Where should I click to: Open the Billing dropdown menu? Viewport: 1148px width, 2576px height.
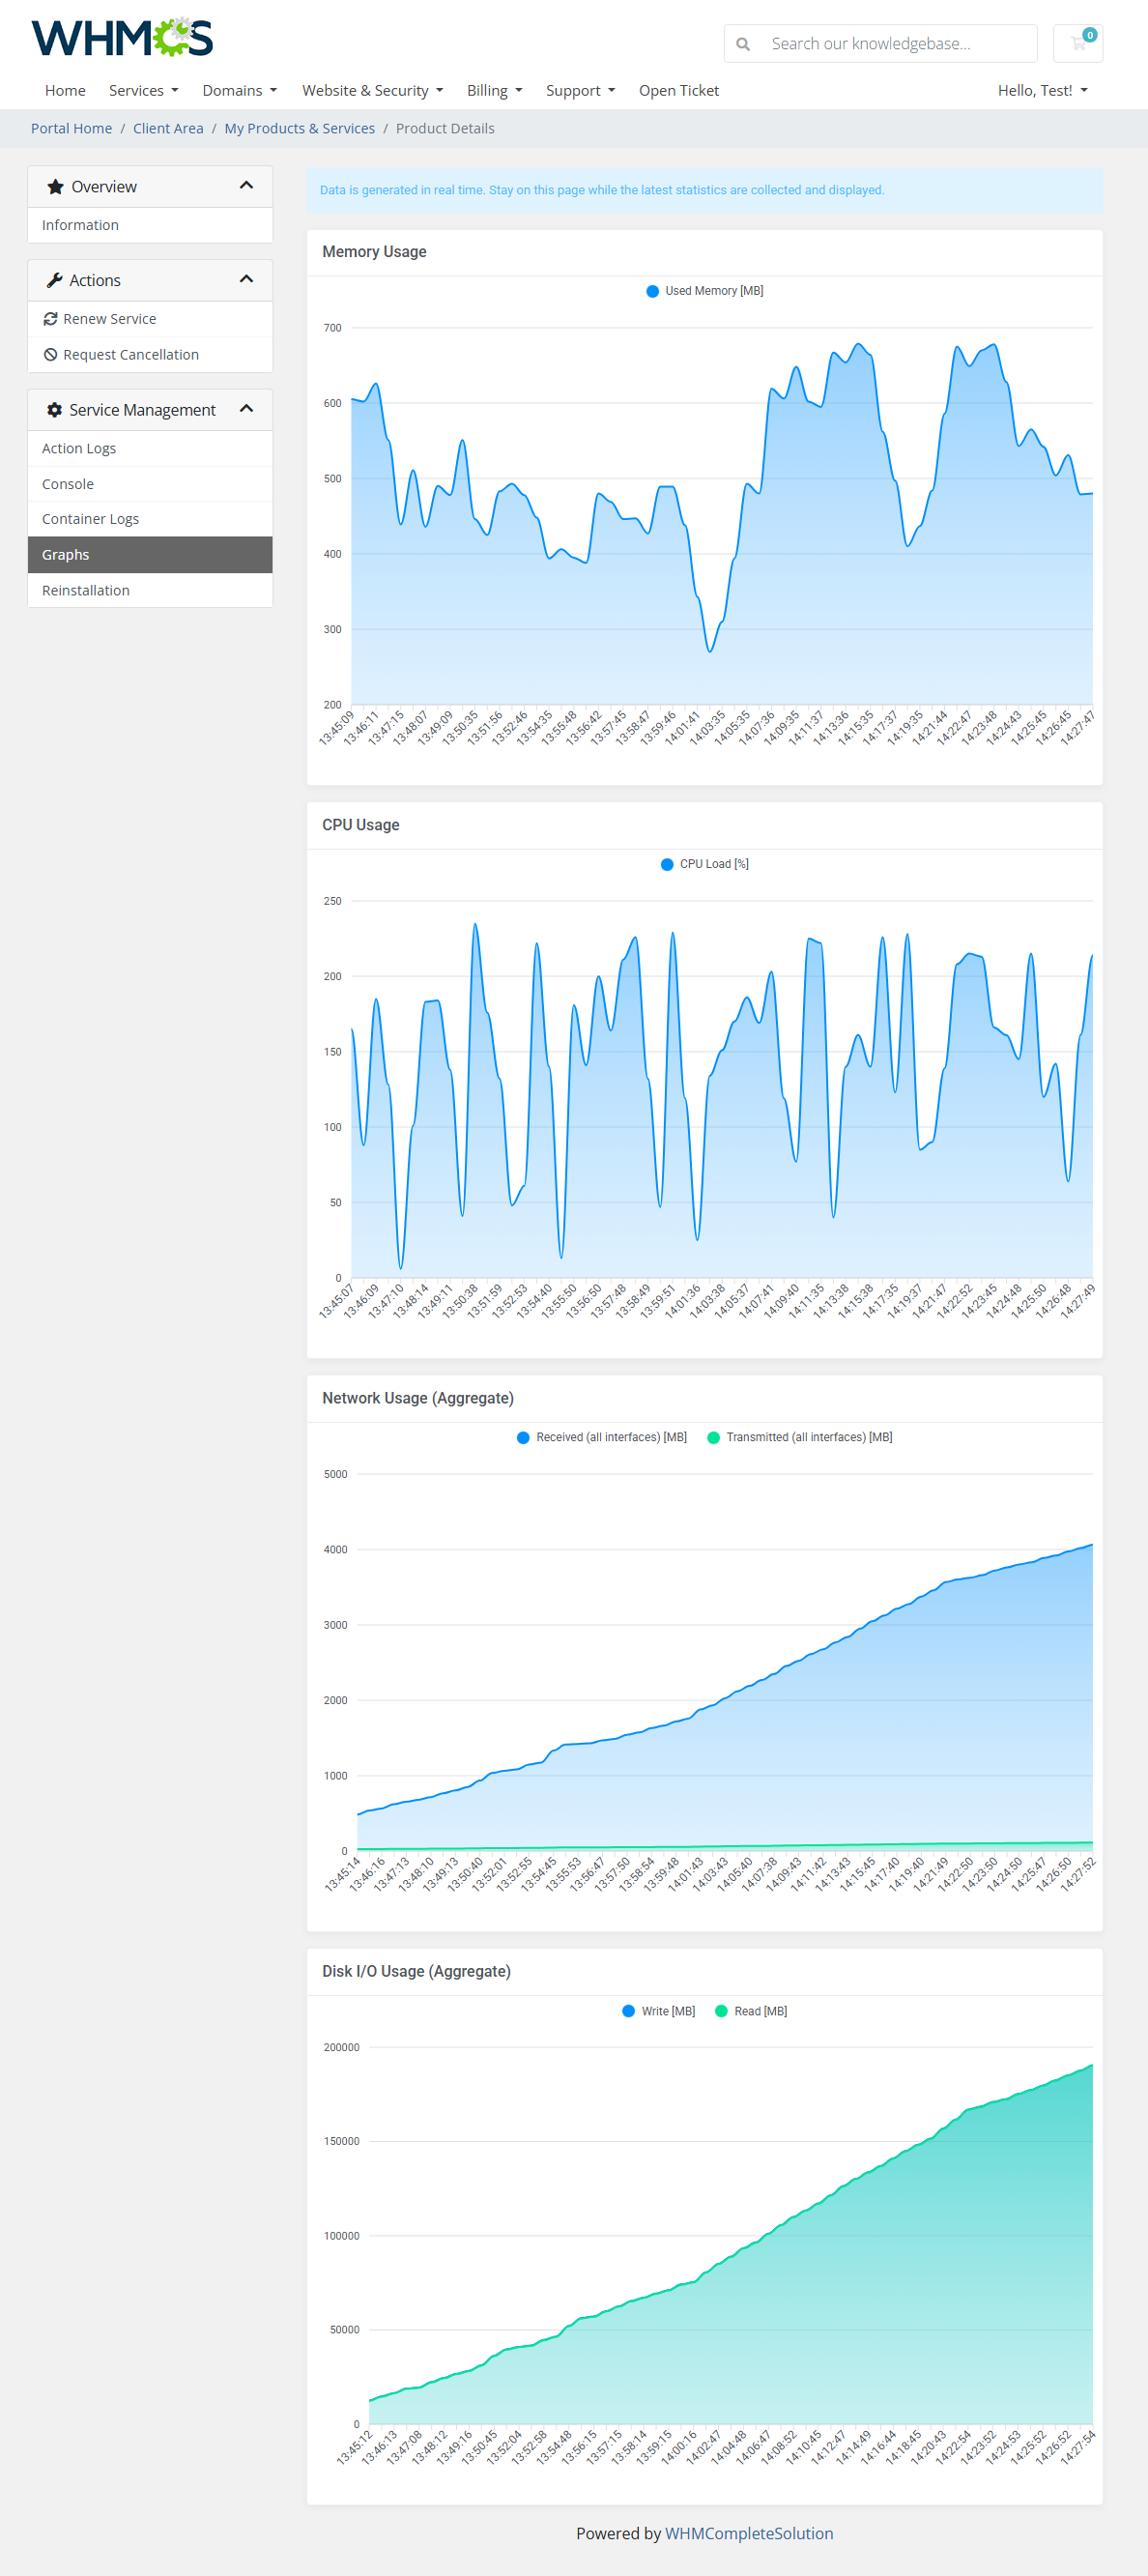point(494,90)
